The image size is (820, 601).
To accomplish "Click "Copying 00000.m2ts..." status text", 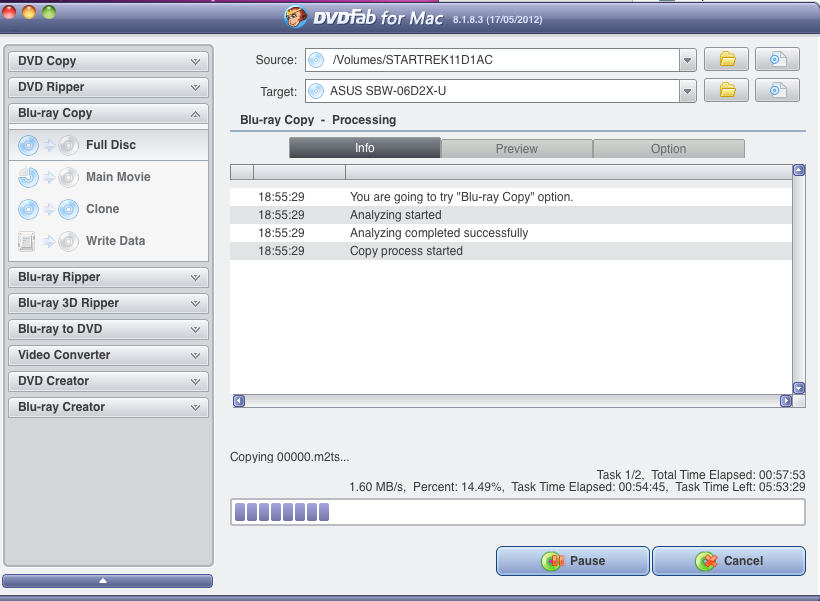I will click(289, 457).
